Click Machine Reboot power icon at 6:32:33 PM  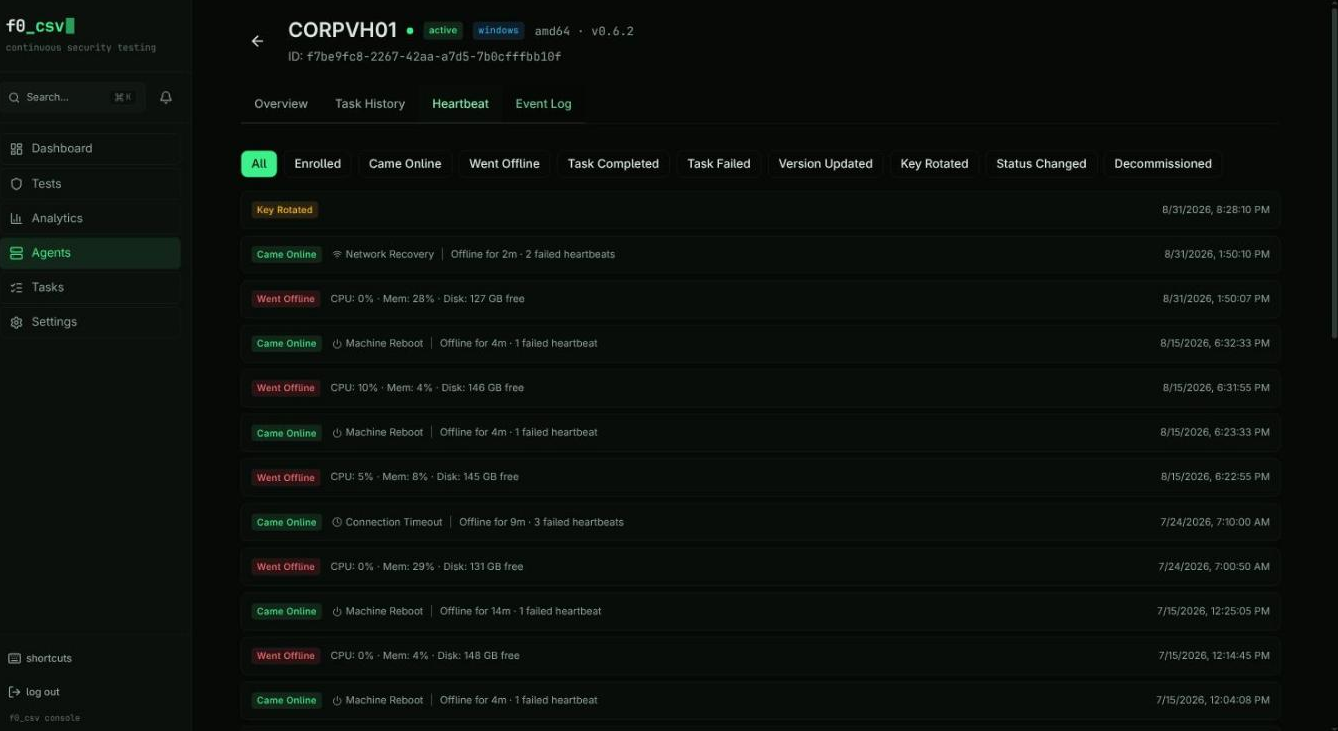point(337,343)
